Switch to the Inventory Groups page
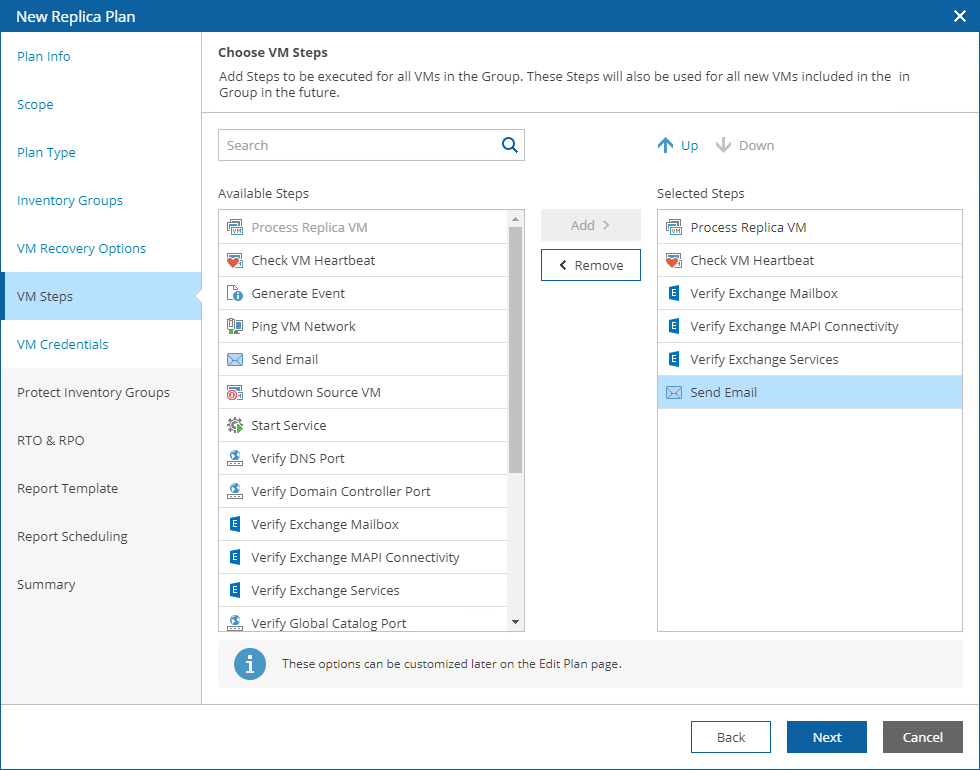The image size is (980, 770). pyautogui.click(x=70, y=200)
